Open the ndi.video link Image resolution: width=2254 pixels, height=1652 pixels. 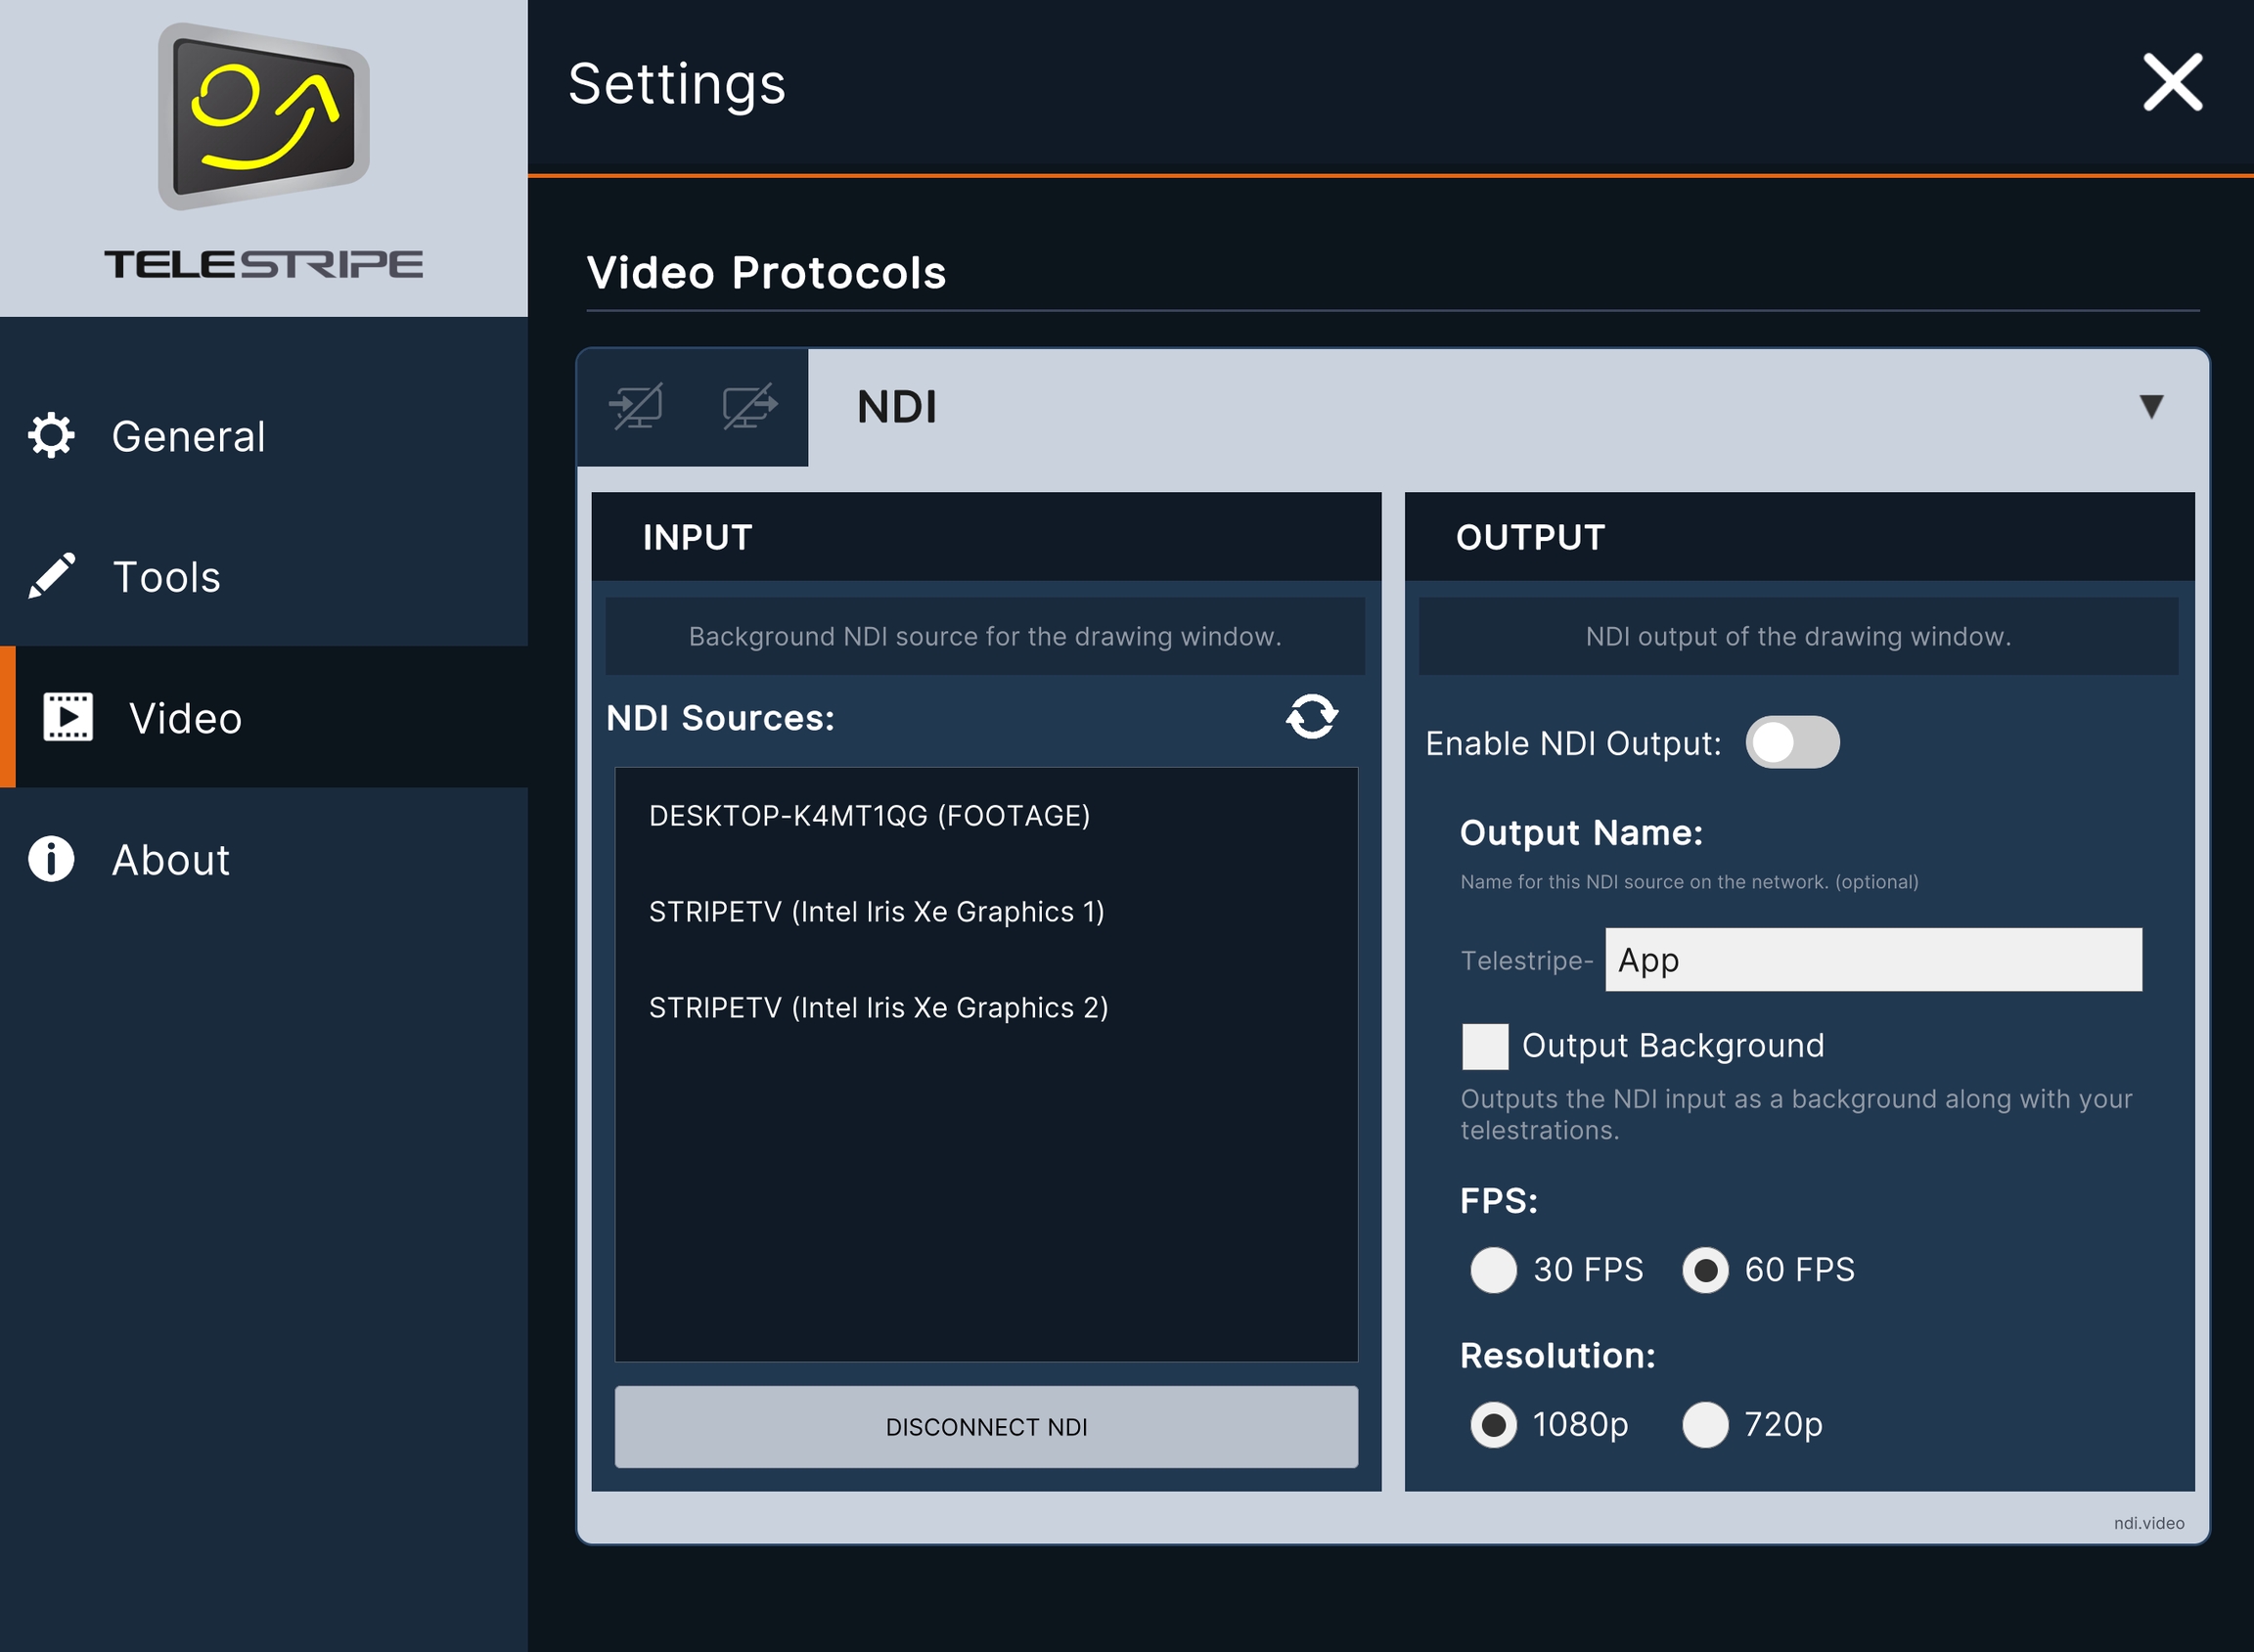(x=2148, y=1522)
